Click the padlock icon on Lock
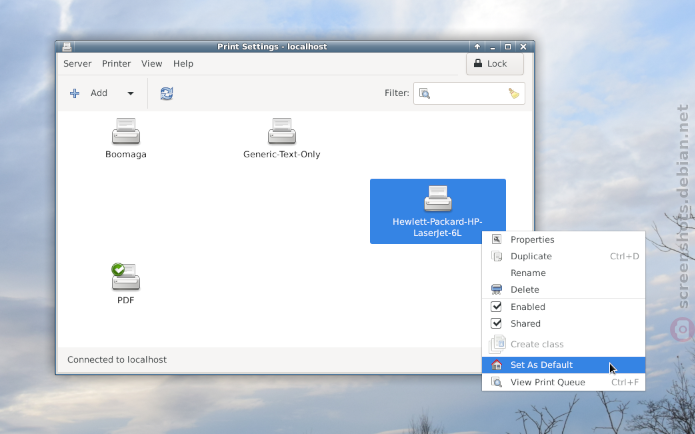Screen dimensions: 695x434 478,63
